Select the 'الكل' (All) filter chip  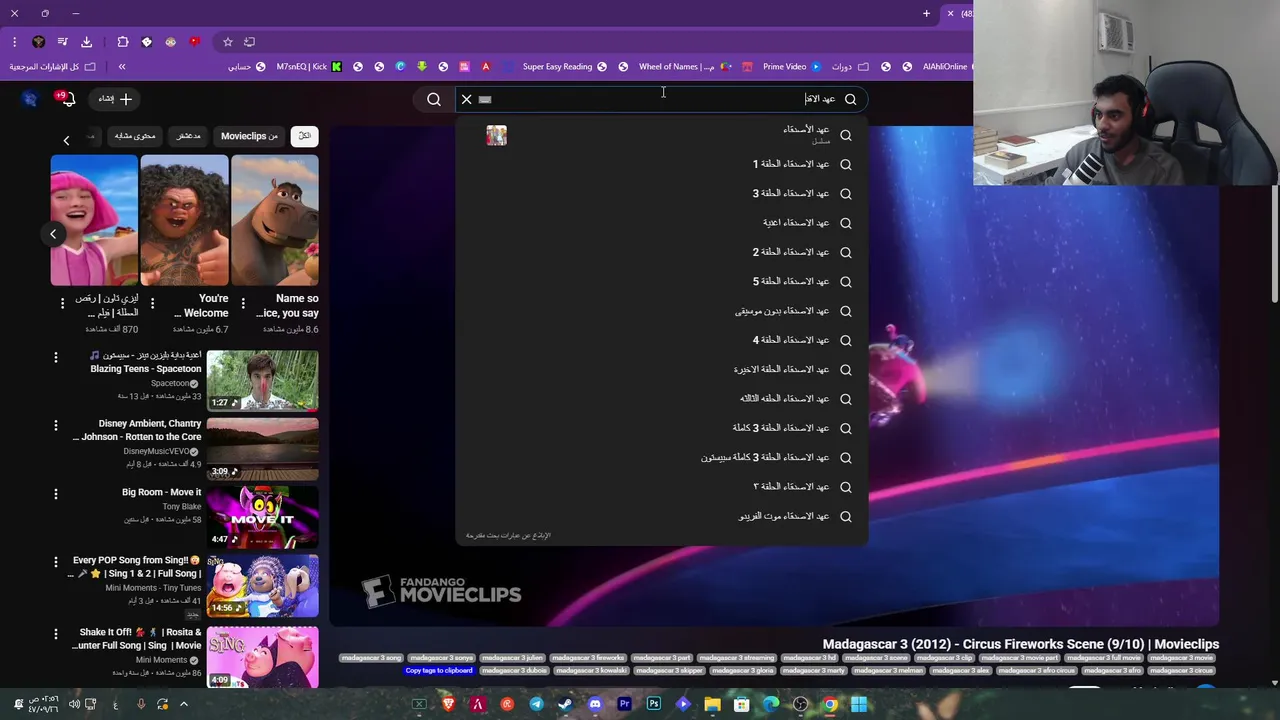point(305,136)
